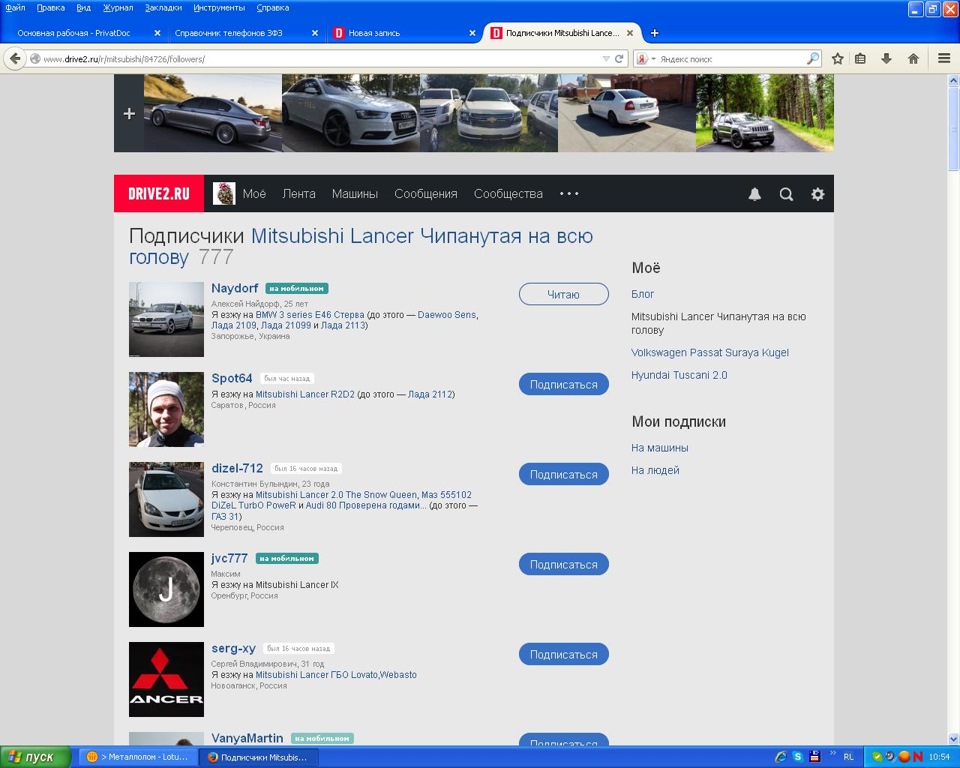The height and width of the screenshot is (768, 960).
Task: Open 'Сообщения' in DRIVE2 navigation
Action: (x=426, y=194)
